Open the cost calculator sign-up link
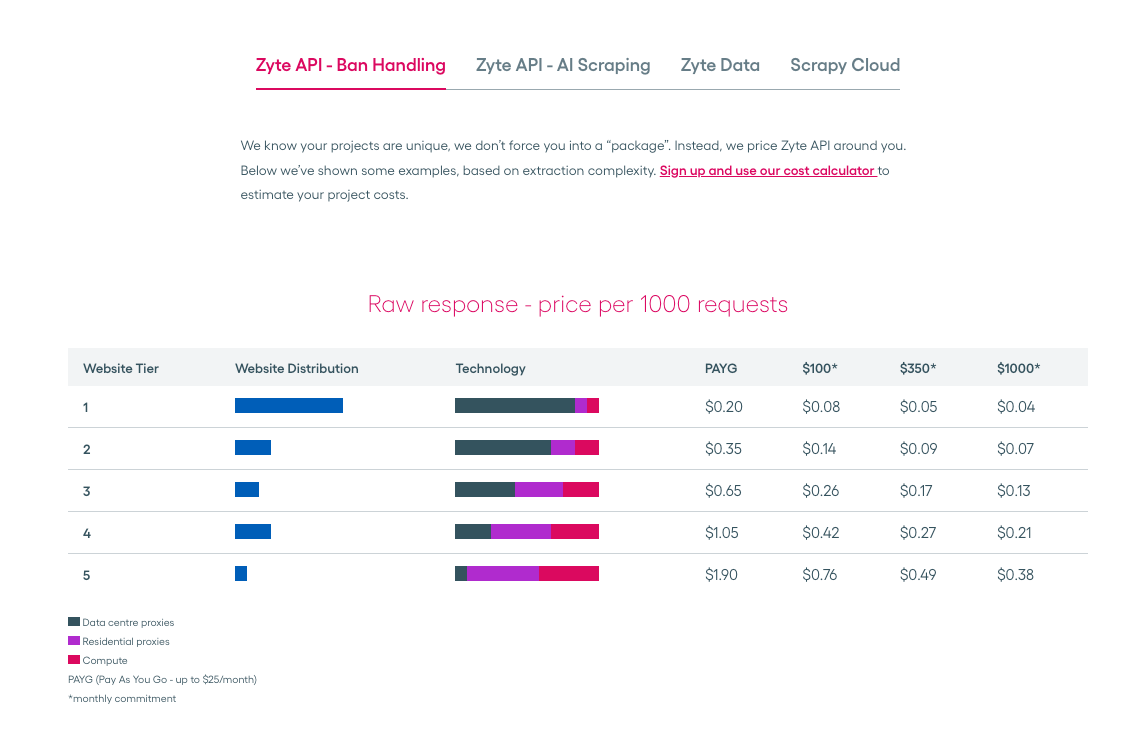The width and height of the screenshot is (1131, 735). click(767, 170)
